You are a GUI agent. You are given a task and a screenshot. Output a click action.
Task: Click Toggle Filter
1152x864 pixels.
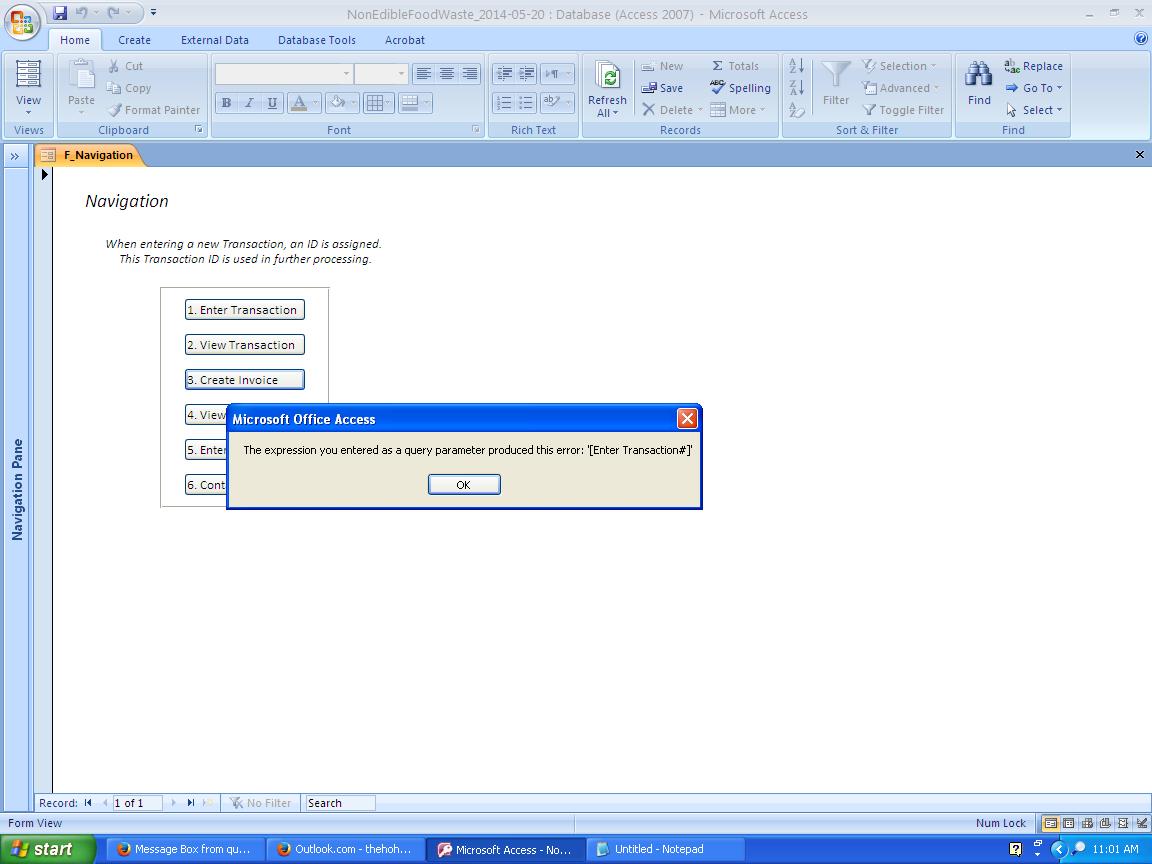(x=903, y=110)
